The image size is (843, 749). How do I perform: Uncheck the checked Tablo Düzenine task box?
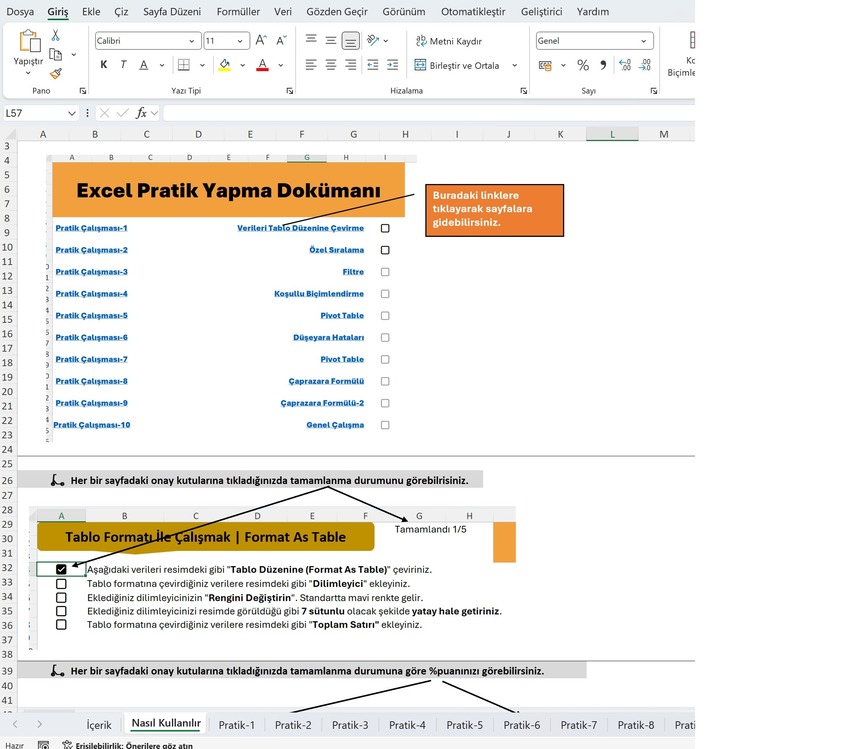click(61, 569)
